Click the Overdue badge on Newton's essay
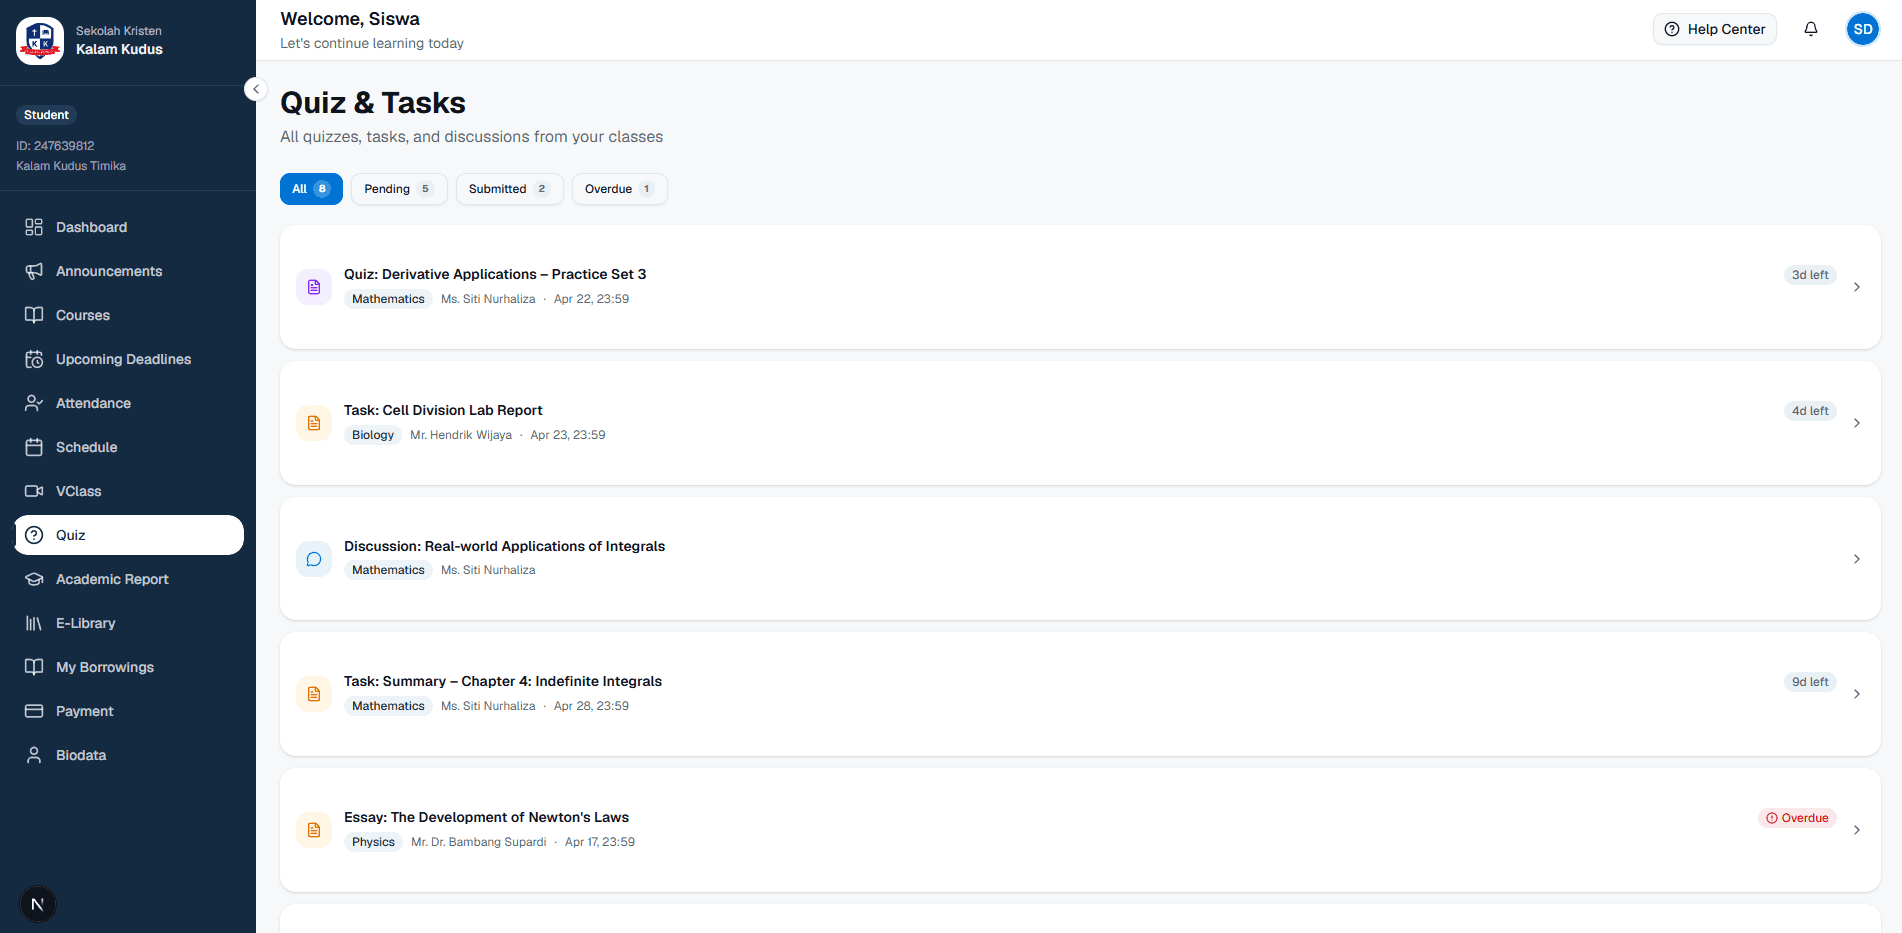The image size is (1902, 933). pos(1797,818)
